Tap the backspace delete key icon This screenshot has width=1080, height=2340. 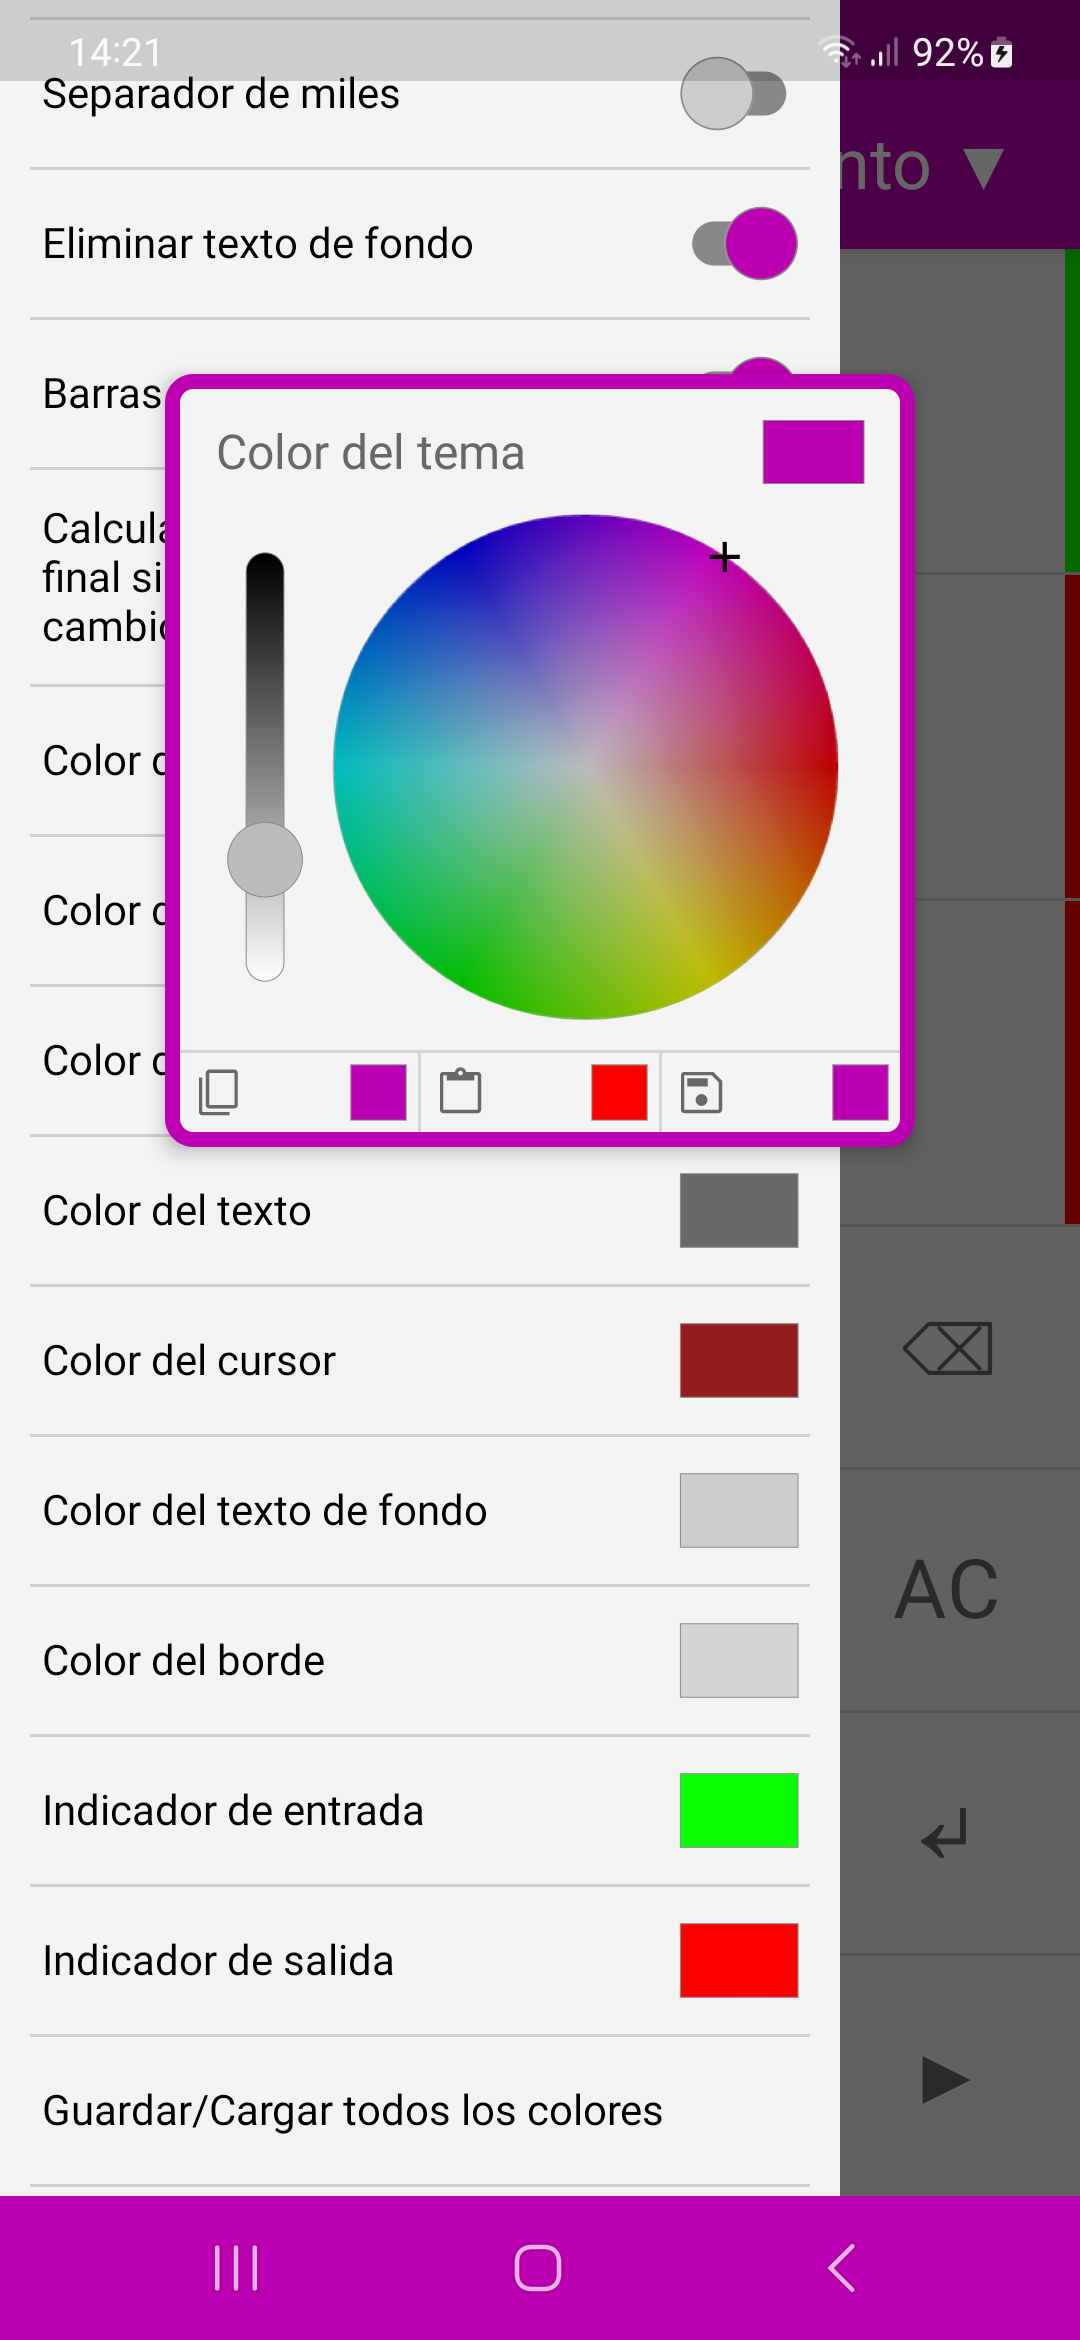tap(948, 1349)
